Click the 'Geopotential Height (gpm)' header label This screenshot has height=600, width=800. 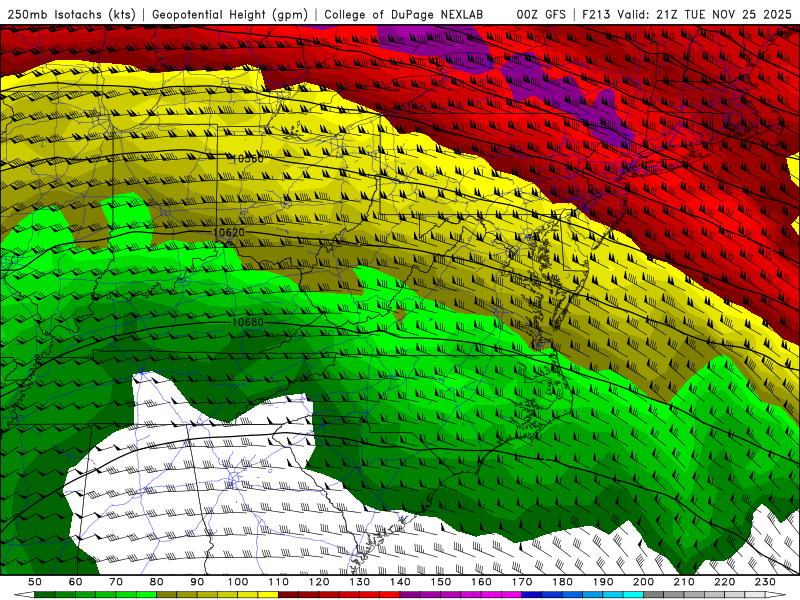click(230, 15)
